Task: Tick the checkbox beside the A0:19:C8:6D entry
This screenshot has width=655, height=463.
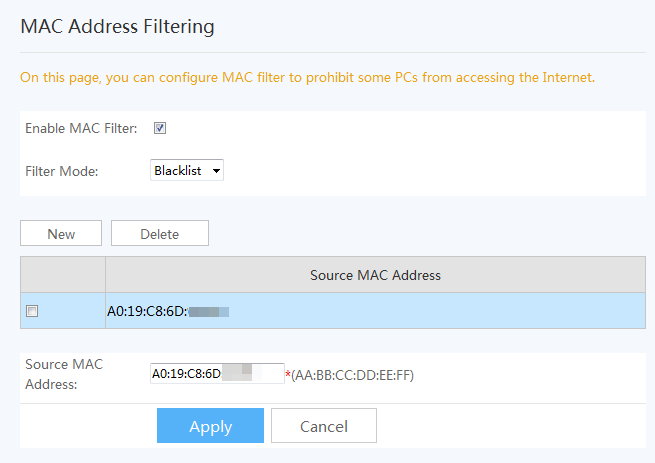Action: point(32,311)
